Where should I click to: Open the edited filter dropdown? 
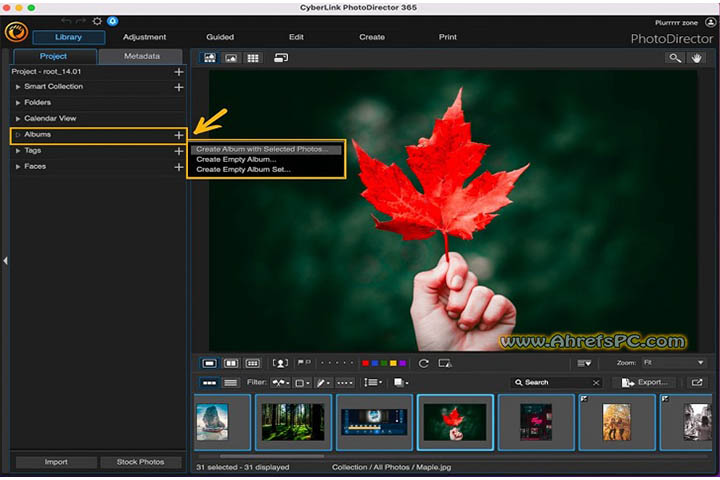coord(323,383)
